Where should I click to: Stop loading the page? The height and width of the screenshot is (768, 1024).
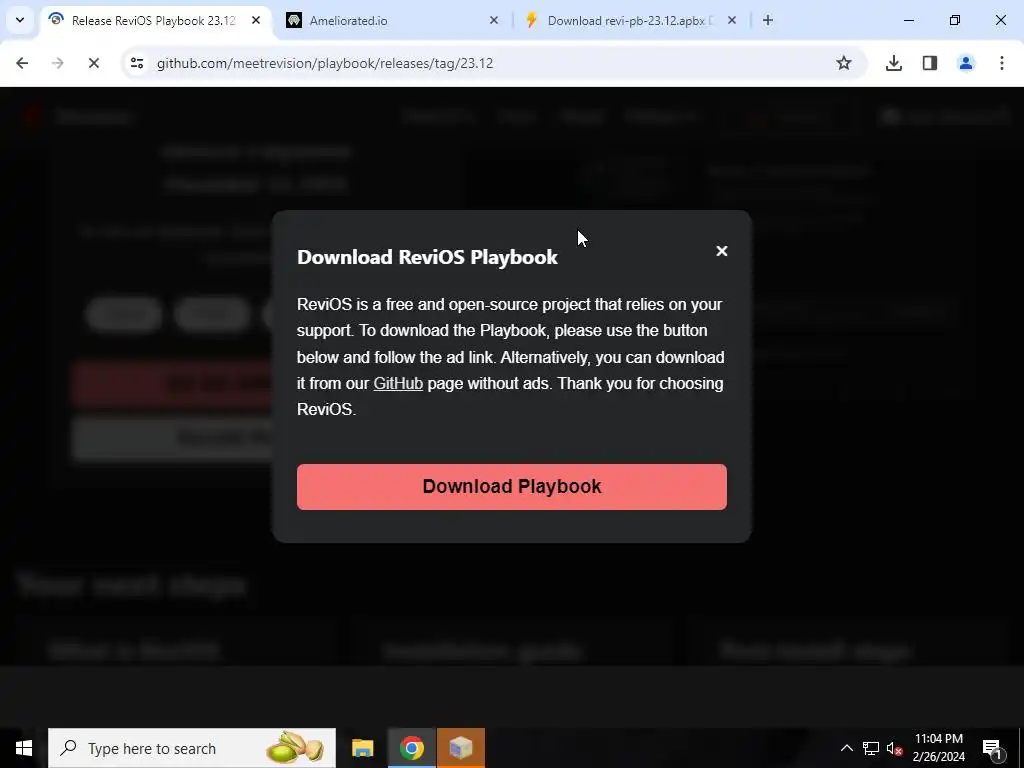[x=93, y=63]
